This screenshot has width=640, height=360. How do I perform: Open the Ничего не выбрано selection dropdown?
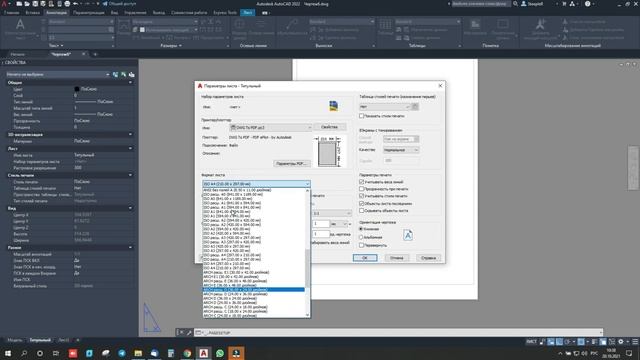pos(58,74)
